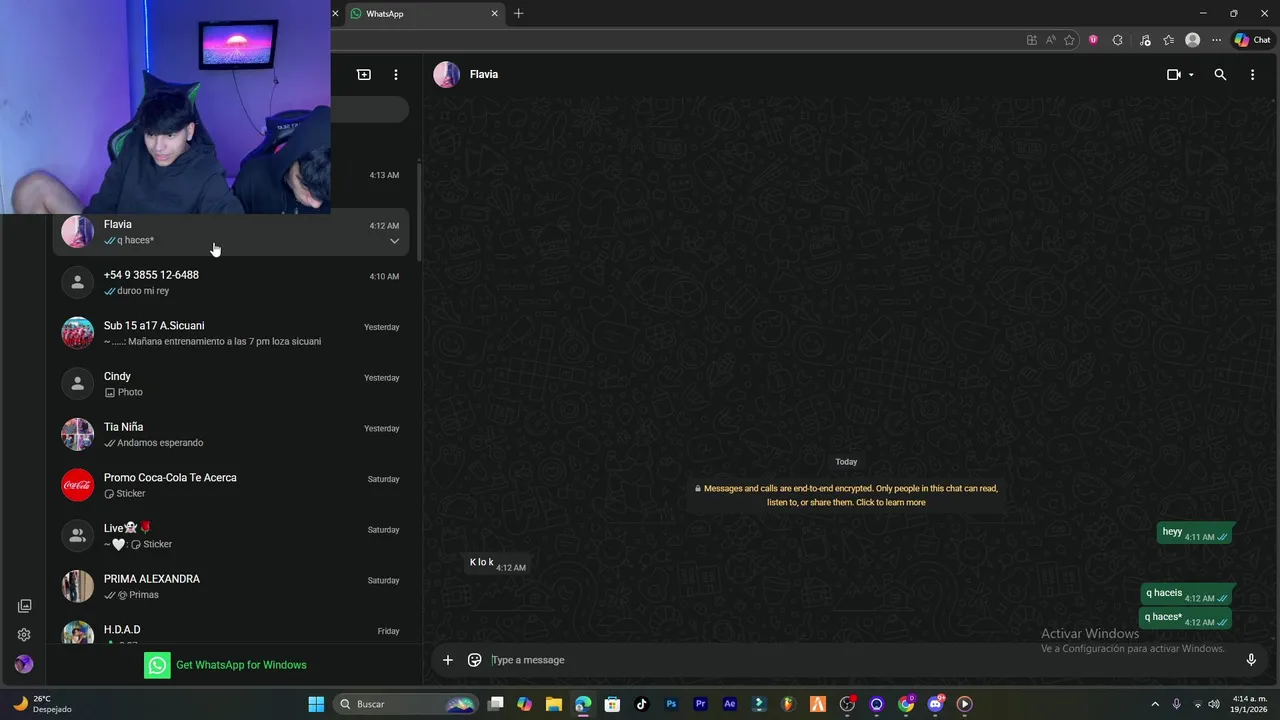This screenshot has height=720, width=1280.
Task: Open the attach plus menu in composer
Action: (448, 660)
